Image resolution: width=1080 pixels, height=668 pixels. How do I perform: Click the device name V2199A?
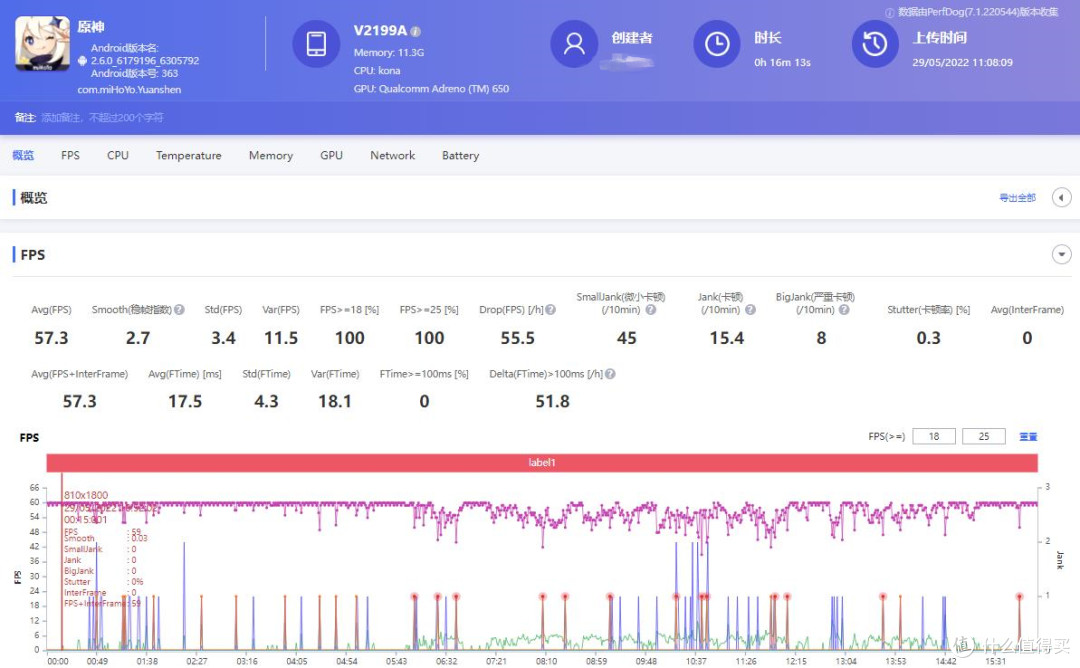click(x=380, y=31)
